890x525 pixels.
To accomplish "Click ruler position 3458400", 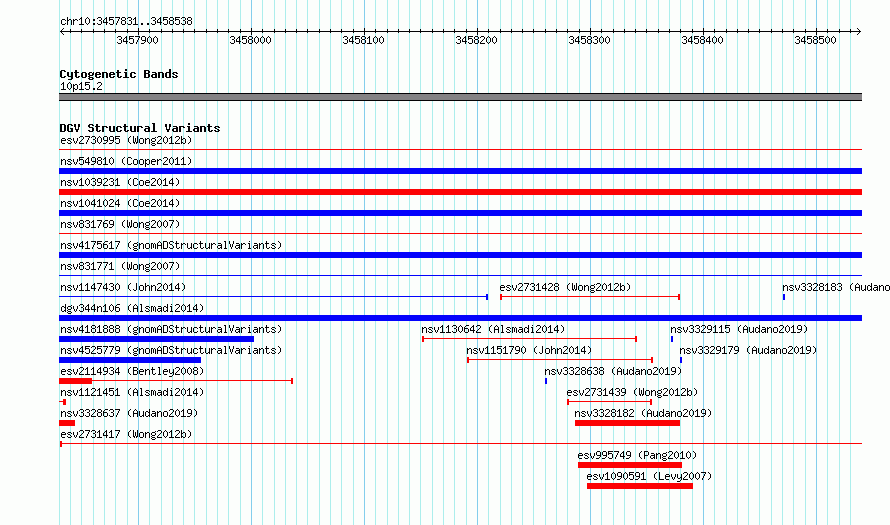I will [x=702, y=40].
